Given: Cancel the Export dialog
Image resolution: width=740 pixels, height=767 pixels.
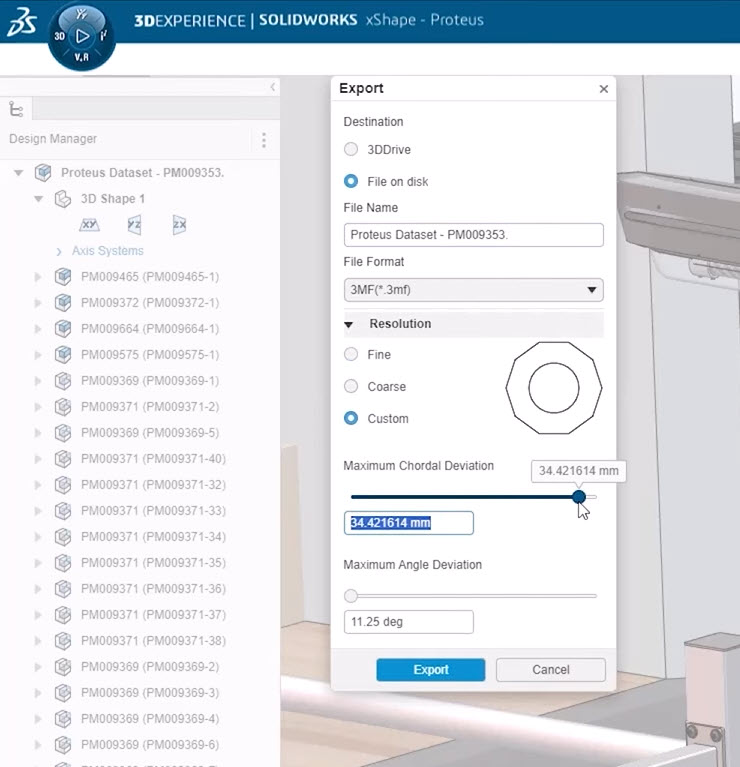Looking at the screenshot, I should [x=550, y=670].
